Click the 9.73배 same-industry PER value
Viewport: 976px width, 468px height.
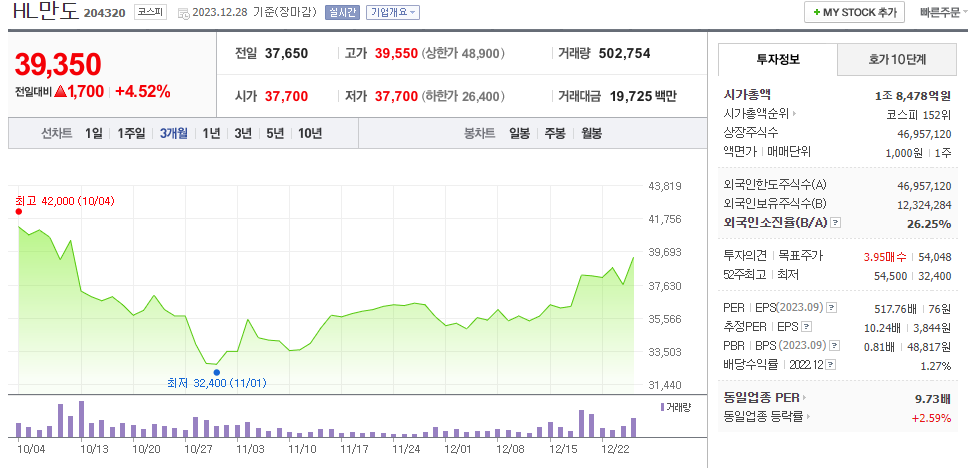[x=933, y=398]
